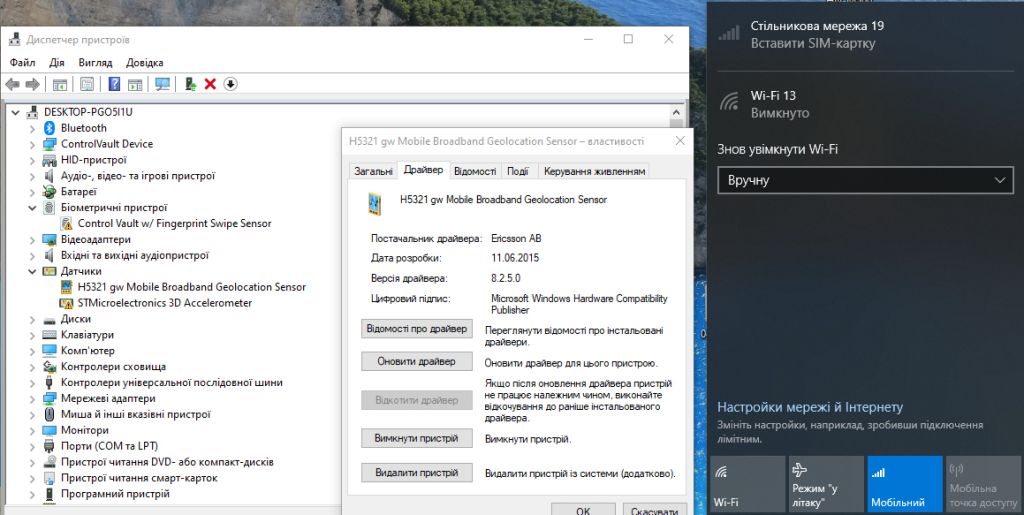The width and height of the screenshot is (1024, 515).
Task: Collapse the Датчики node
Action: point(32,272)
